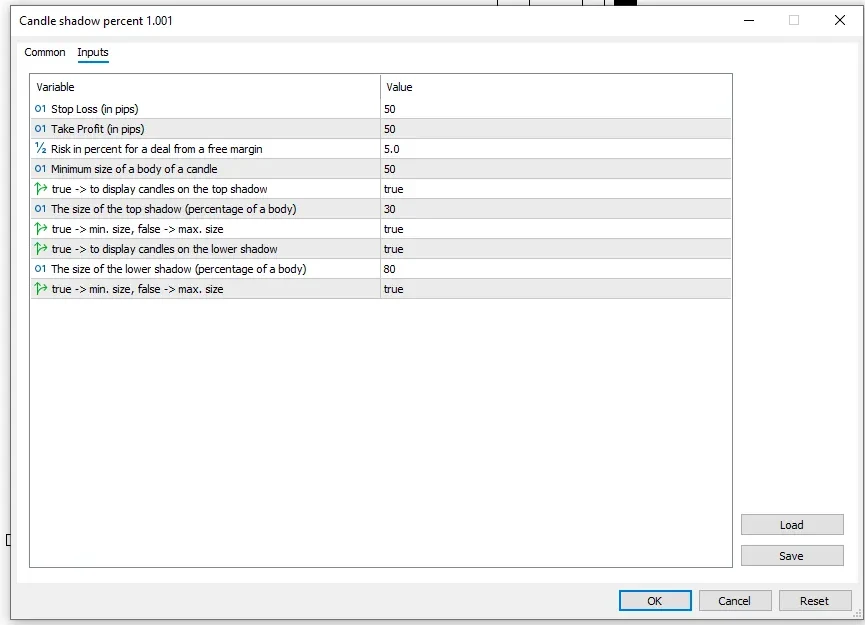Close the Candle shadow percent dialog
Image resolution: width=865 pixels, height=625 pixels.
tap(840, 20)
